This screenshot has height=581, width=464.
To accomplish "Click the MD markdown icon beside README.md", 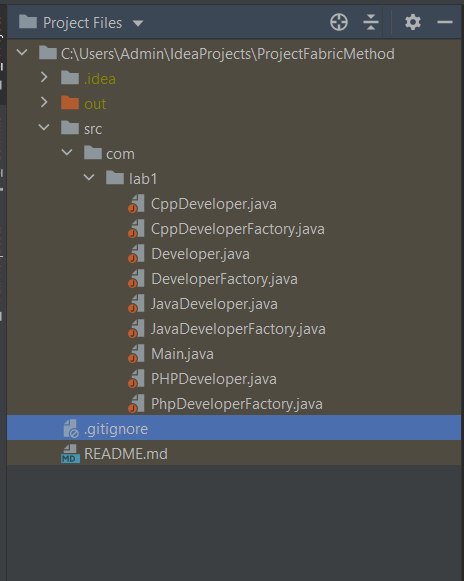I will (x=70, y=454).
